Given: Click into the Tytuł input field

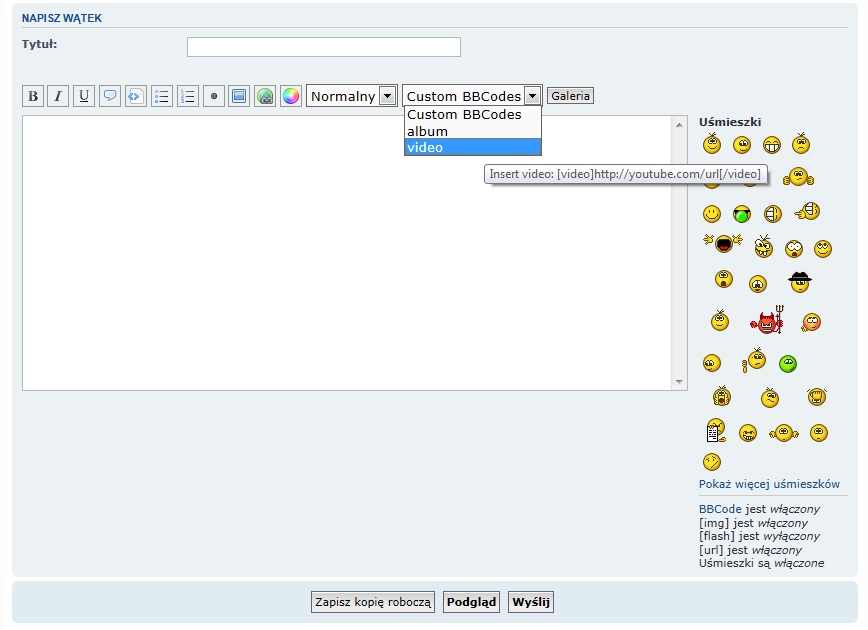Looking at the screenshot, I should (x=323, y=47).
